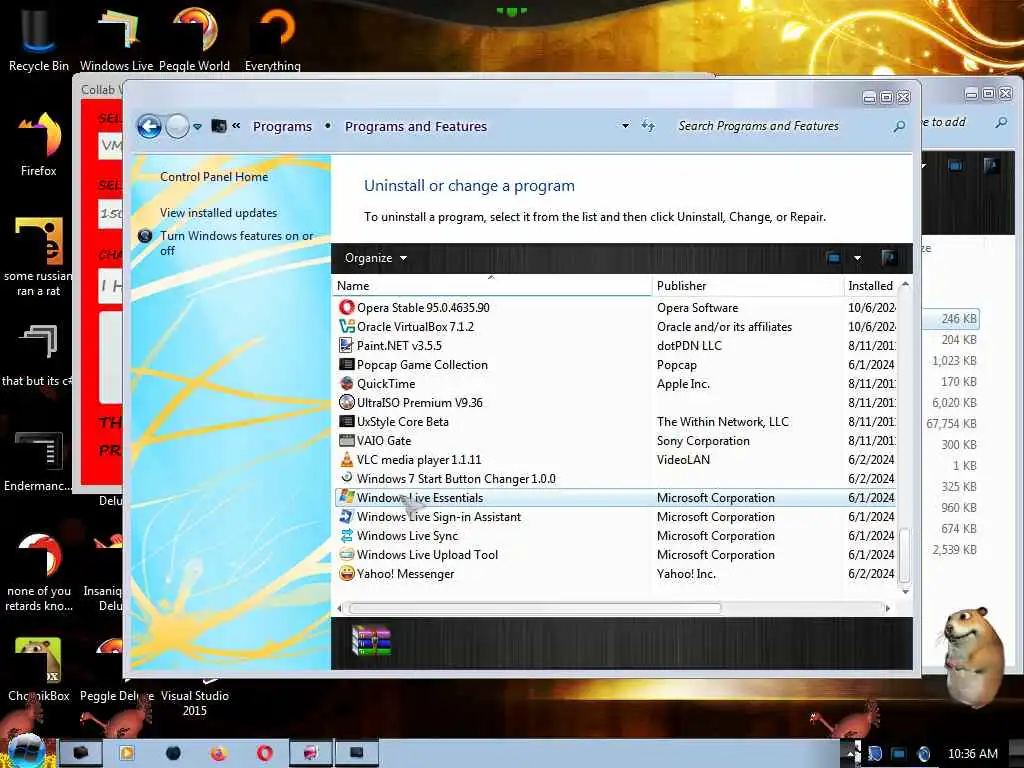Click the scroll up arrow of program list
Image resolution: width=1024 pixels, height=768 pixels.
[x=905, y=285]
